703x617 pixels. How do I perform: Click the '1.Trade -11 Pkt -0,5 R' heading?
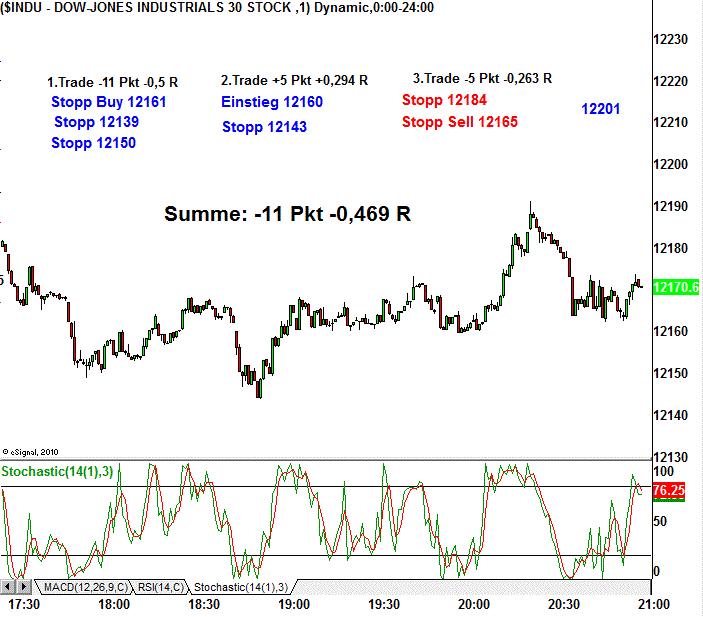pyautogui.click(x=113, y=83)
